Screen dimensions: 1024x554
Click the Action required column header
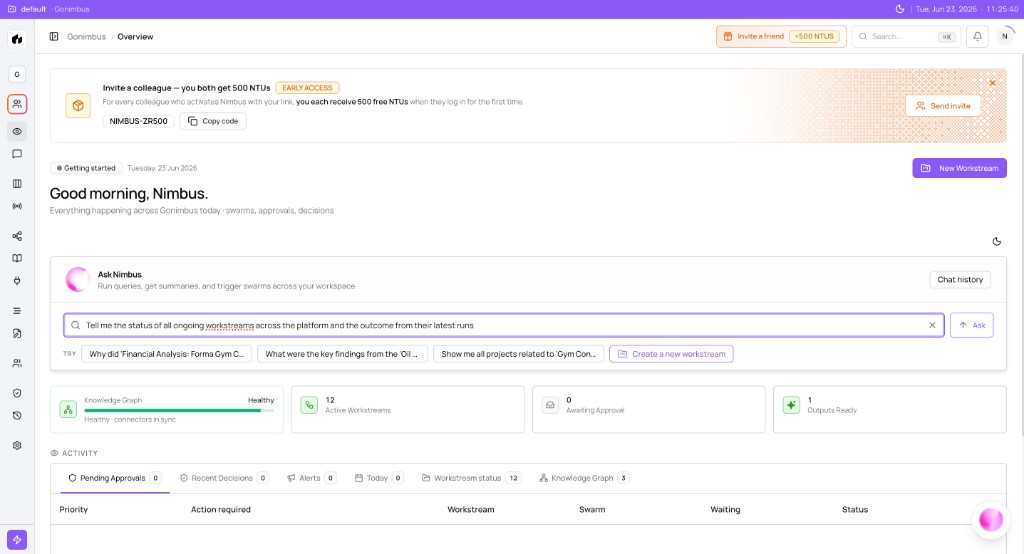pos(221,510)
